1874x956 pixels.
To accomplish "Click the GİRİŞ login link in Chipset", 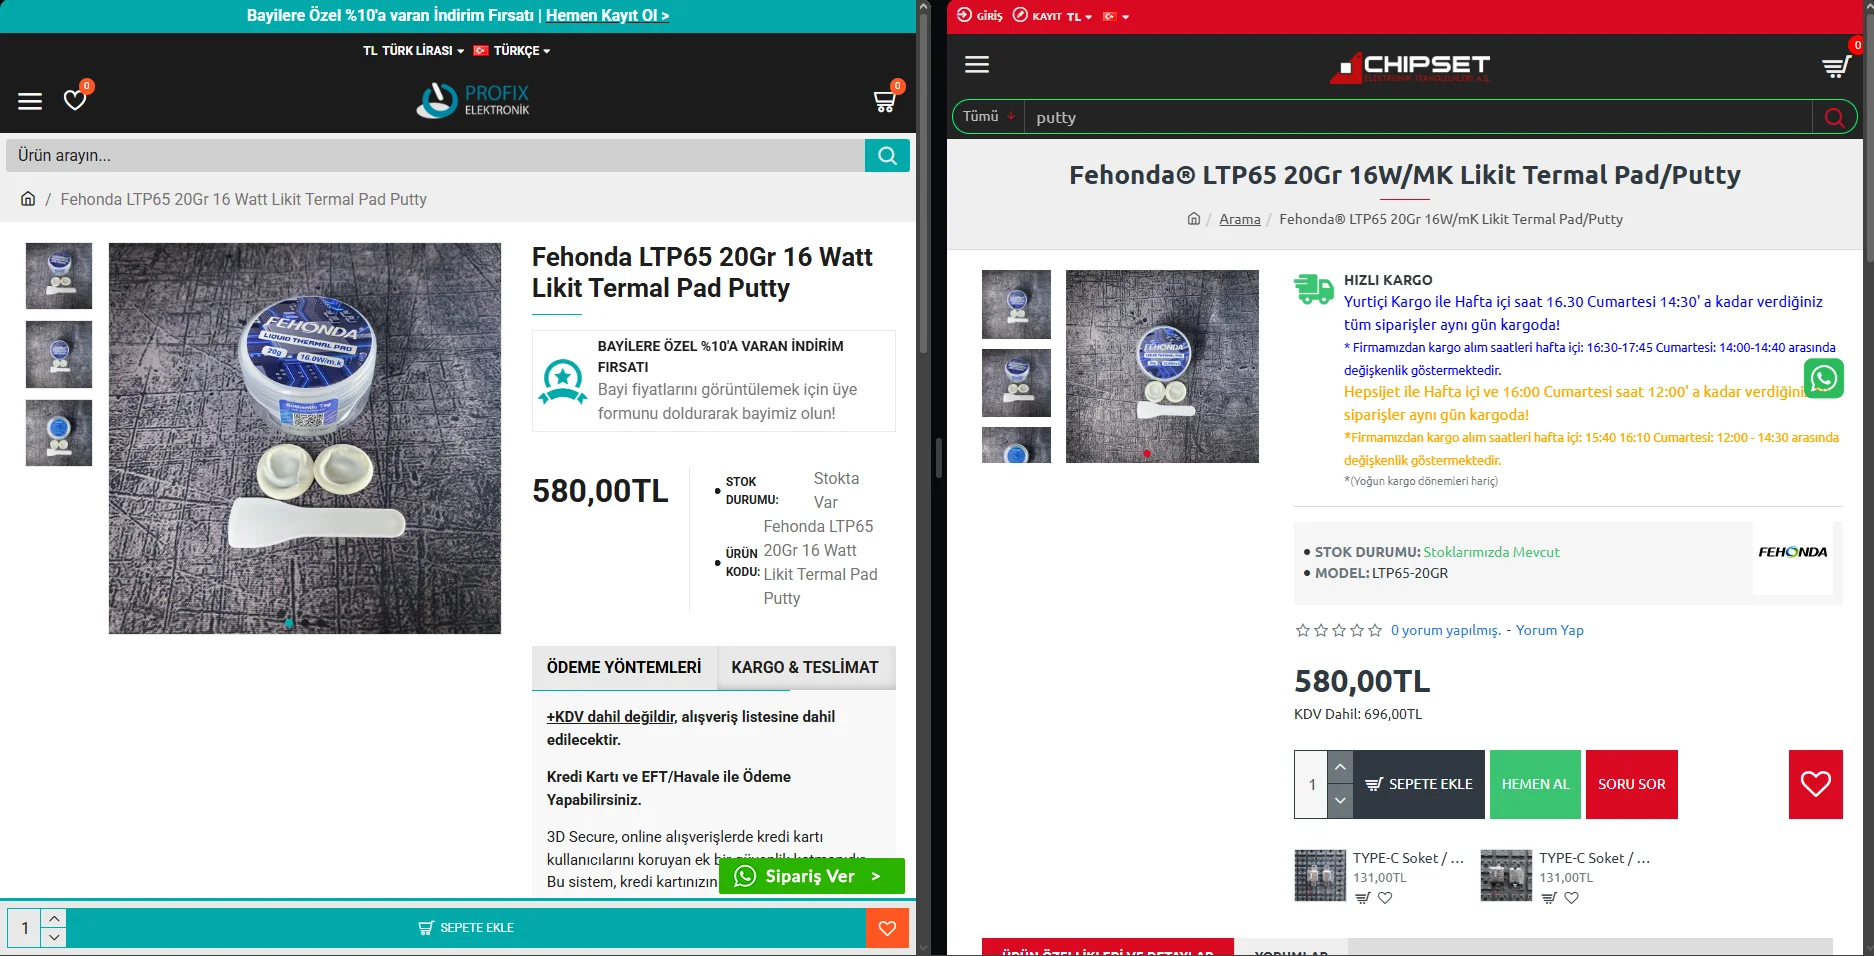I will (980, 16).
